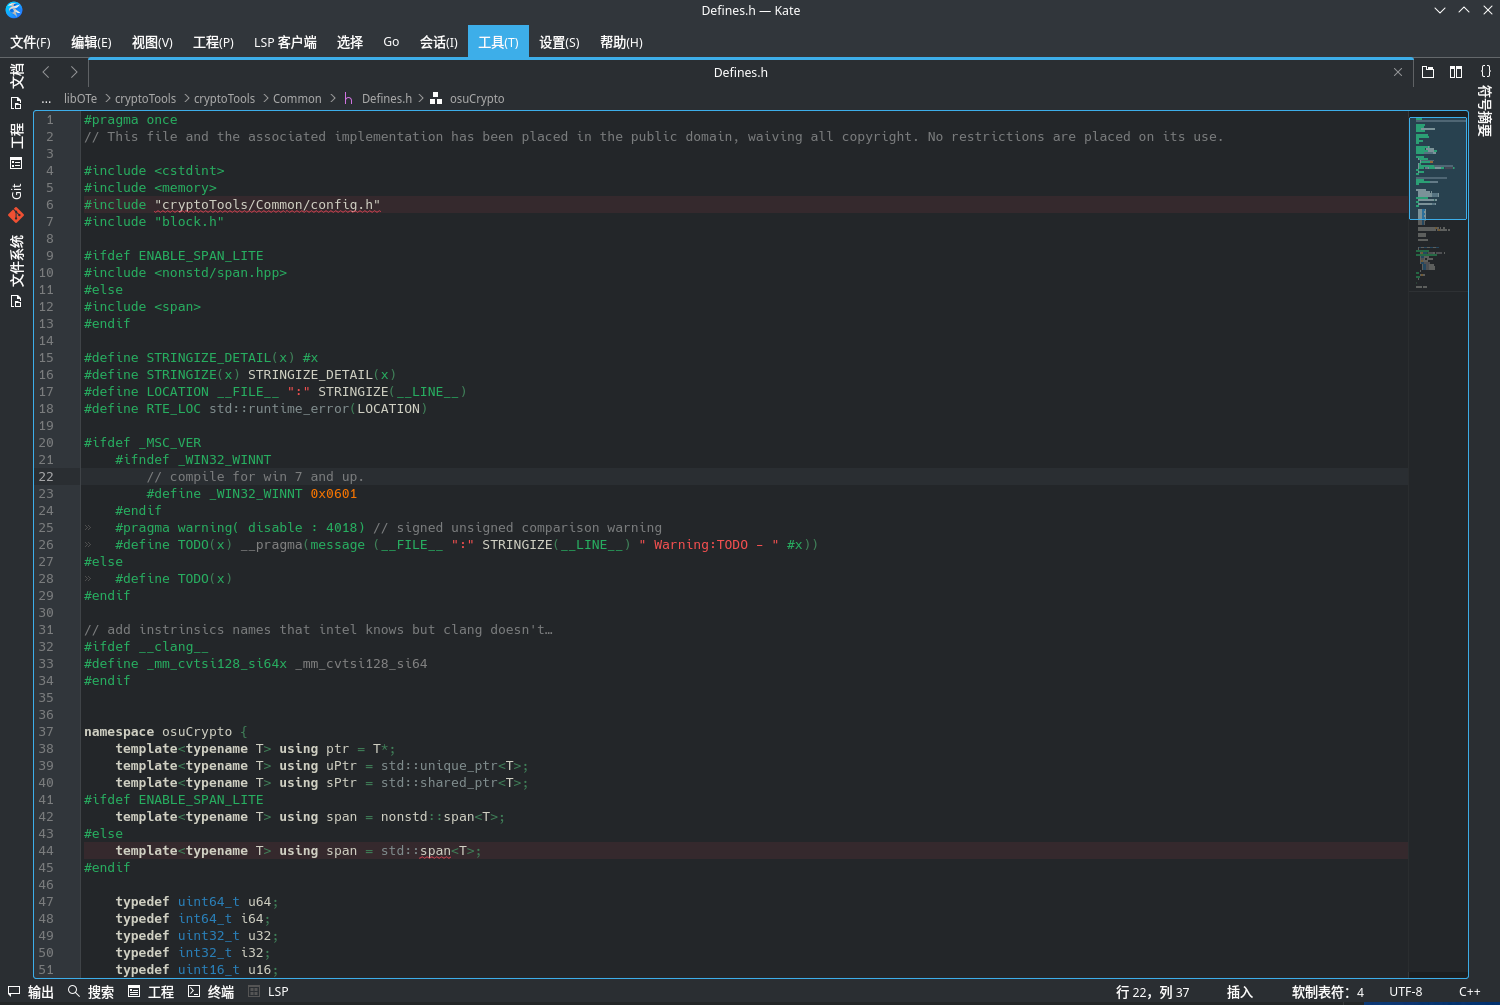
Task: Navigate back with the left arrow
Action: click(x=45, y=72)
